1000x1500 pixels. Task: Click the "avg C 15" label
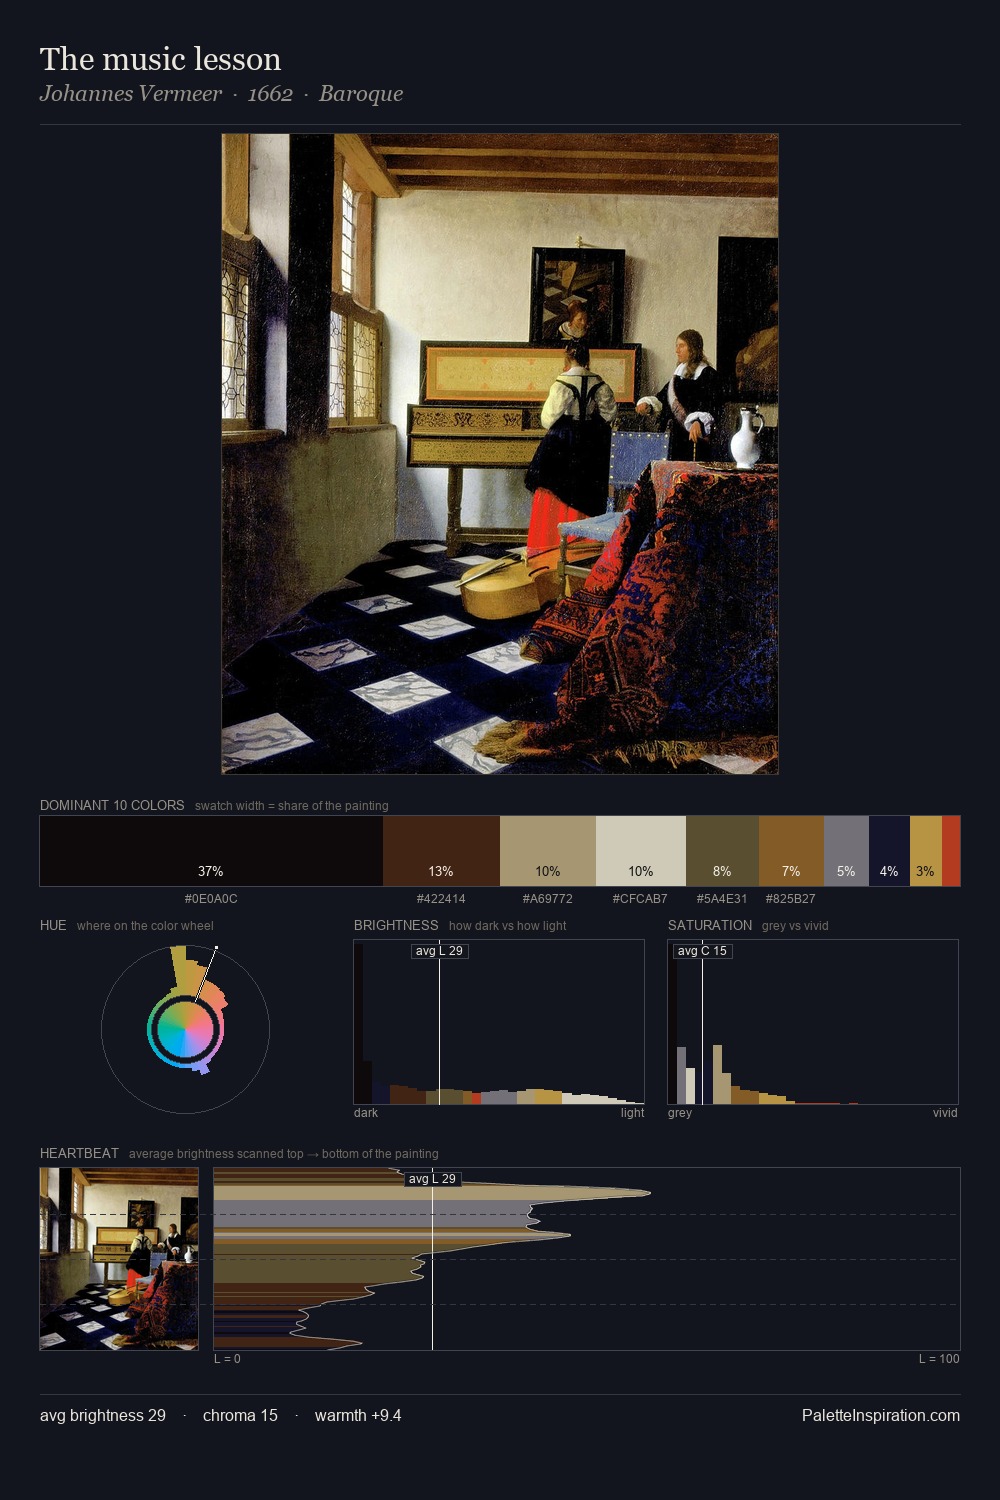(x=703, y=951)
